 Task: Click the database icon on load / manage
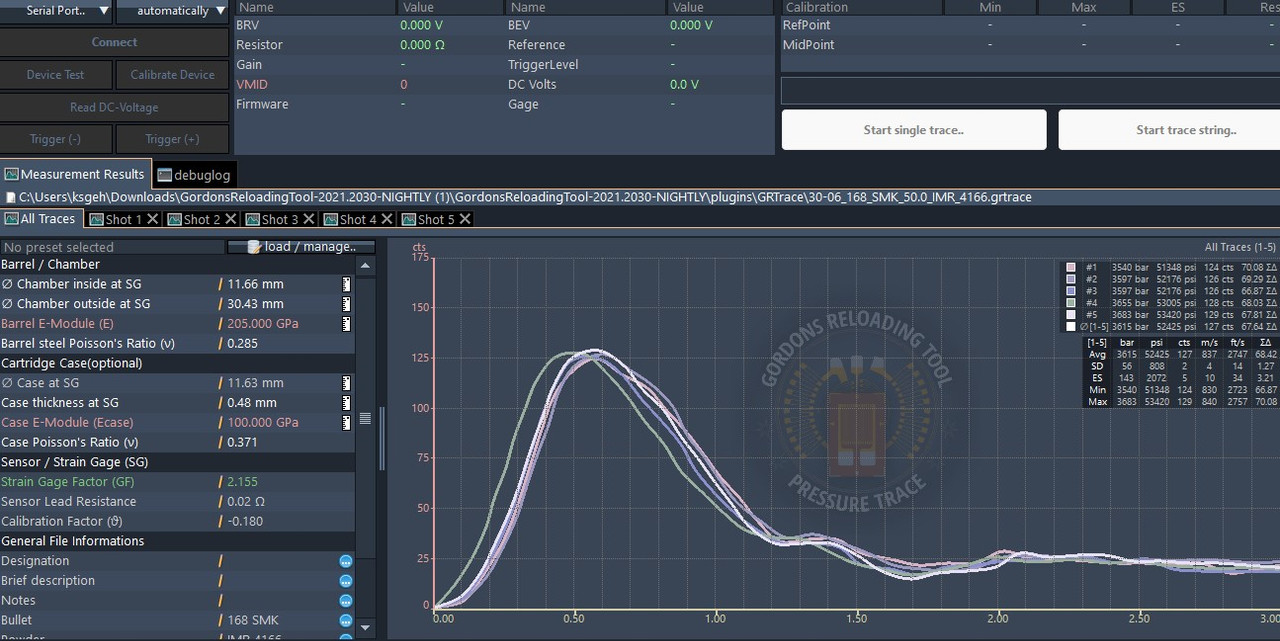click(254, 247)
